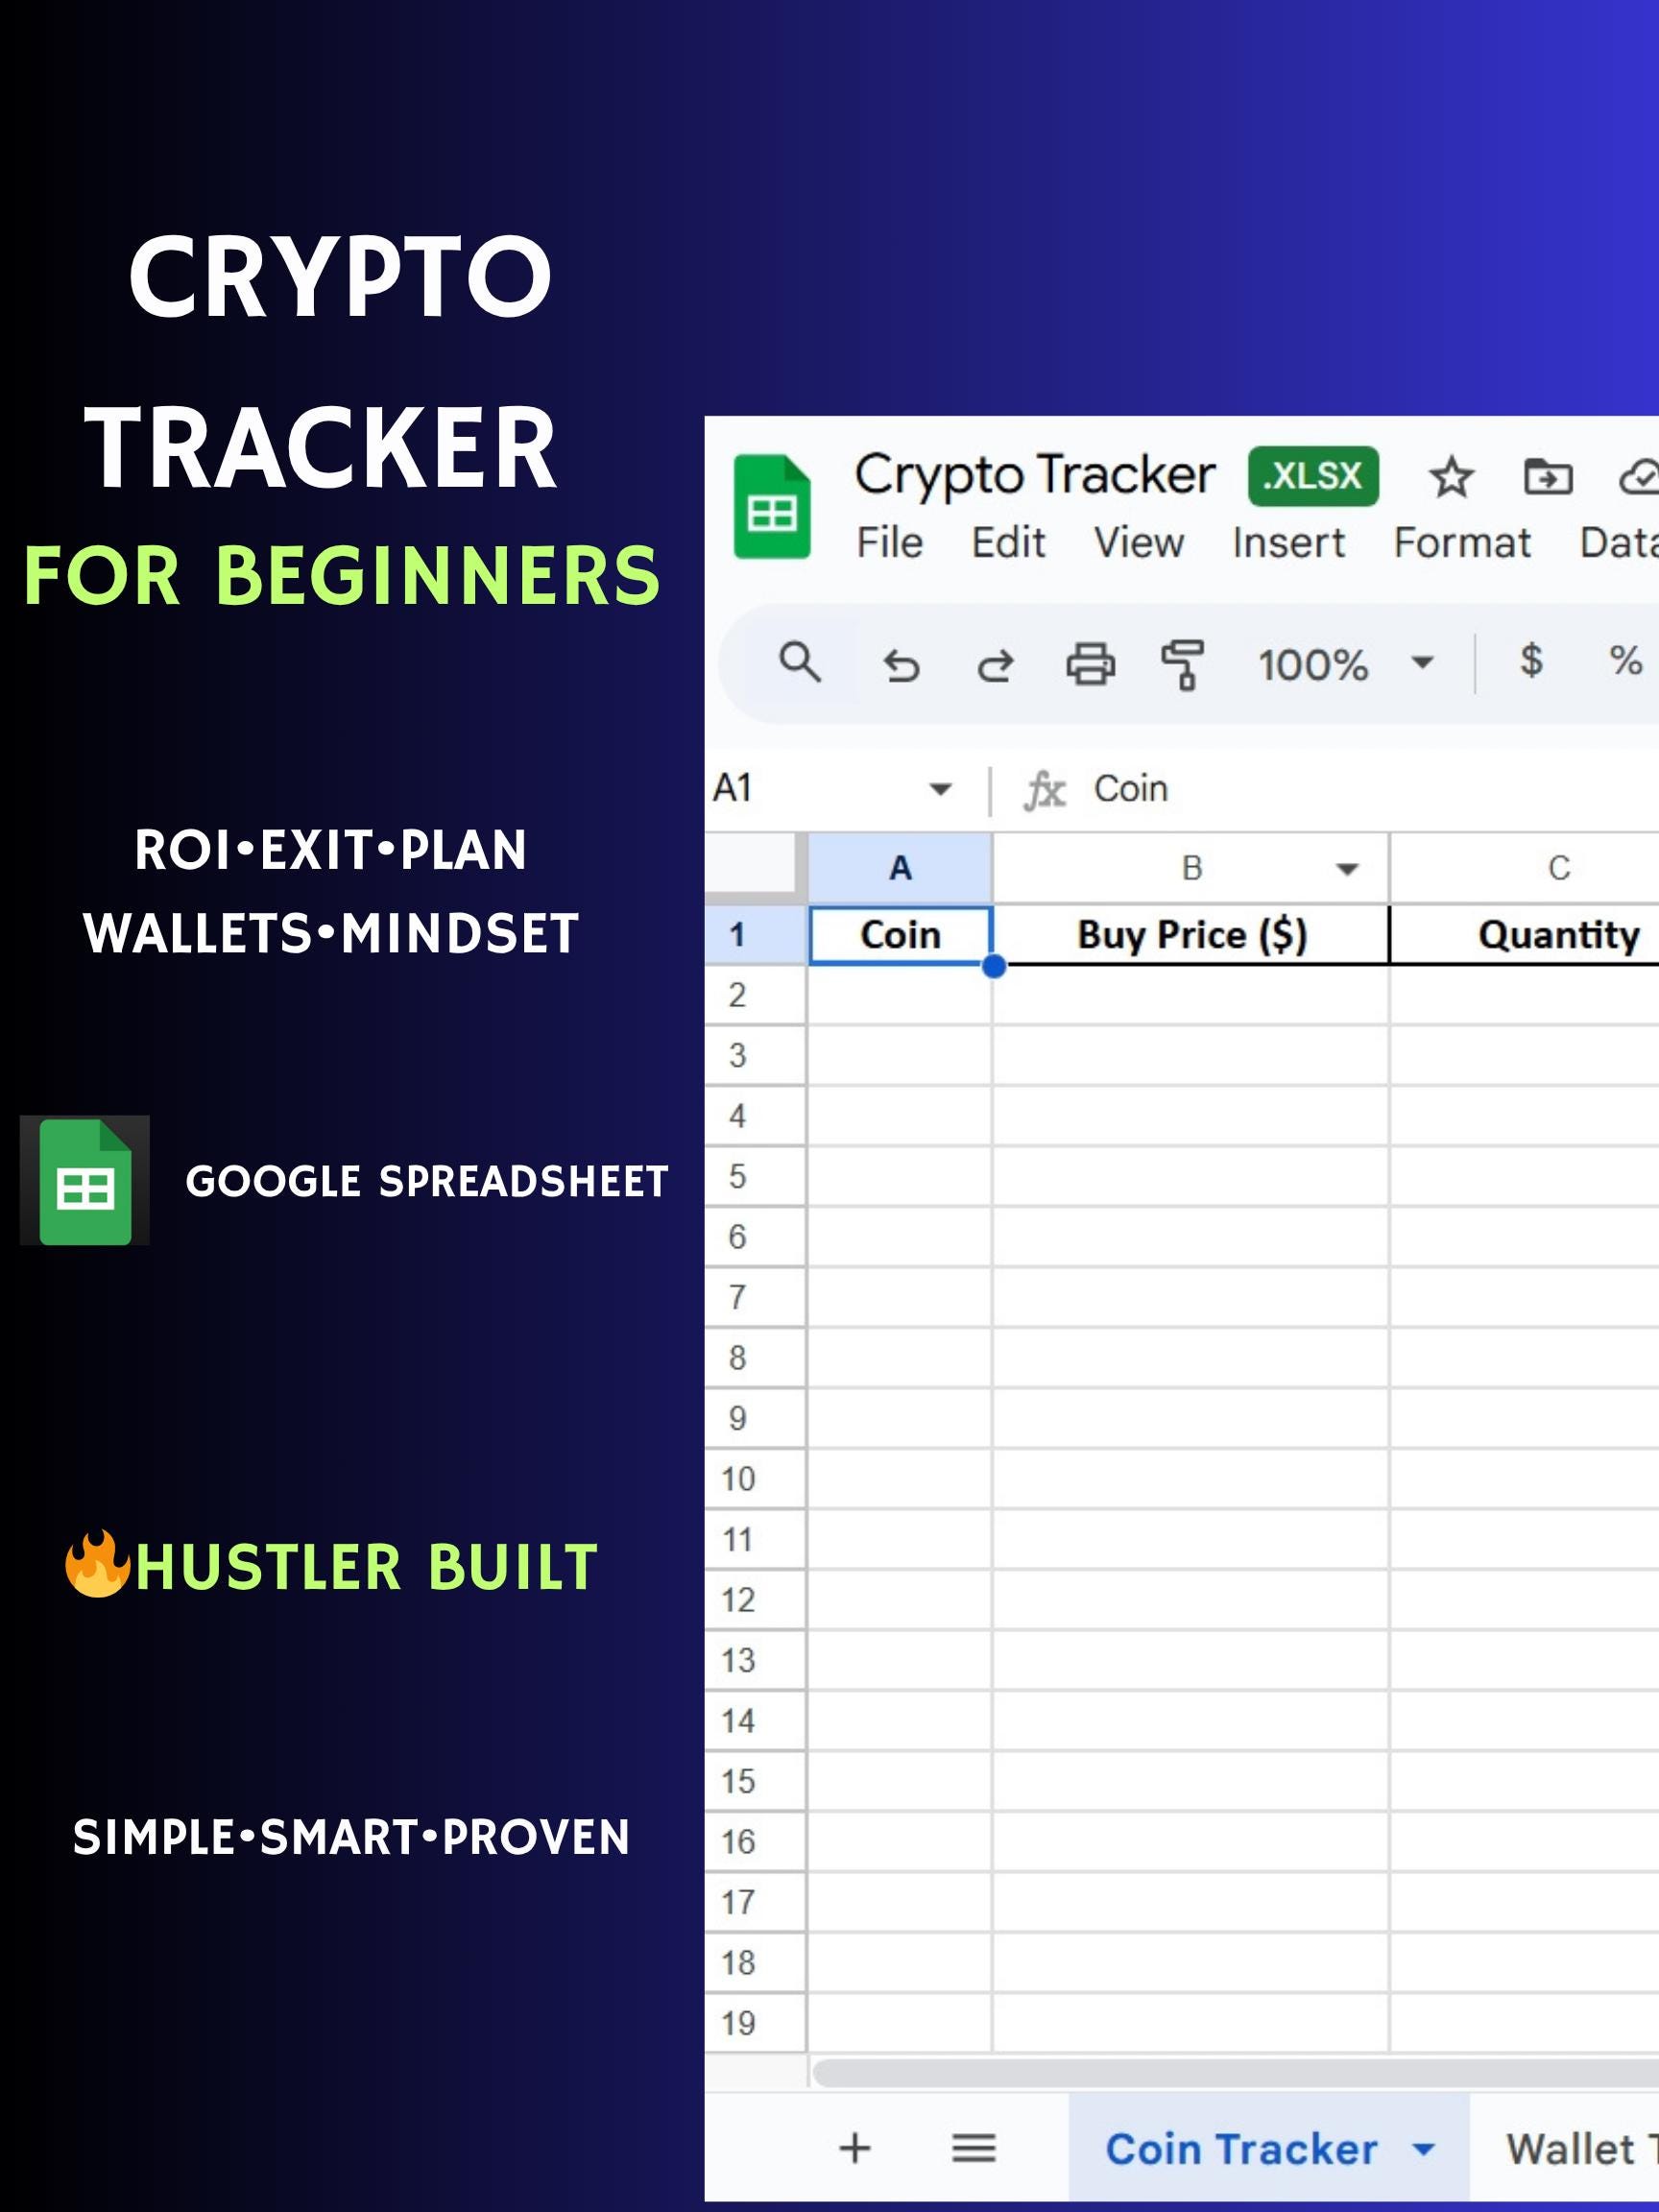Star the Crypto Tracker spreadsheet
1659x2212 pixels.
click(1449, 477)
